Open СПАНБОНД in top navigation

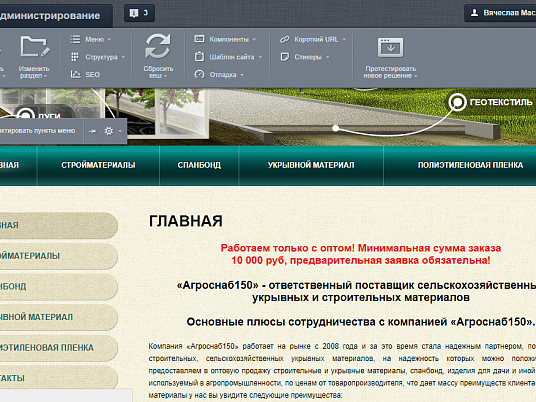199,165
